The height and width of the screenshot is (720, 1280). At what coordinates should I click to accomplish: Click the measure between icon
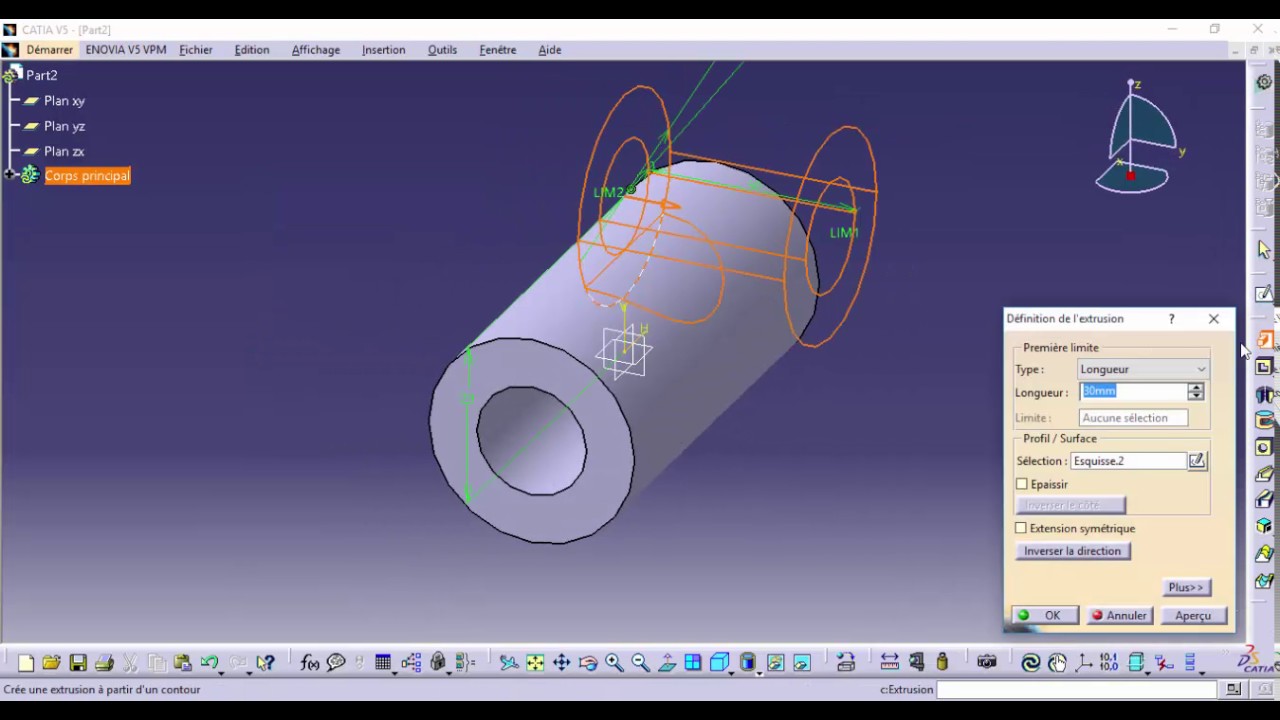click(889, 662)
